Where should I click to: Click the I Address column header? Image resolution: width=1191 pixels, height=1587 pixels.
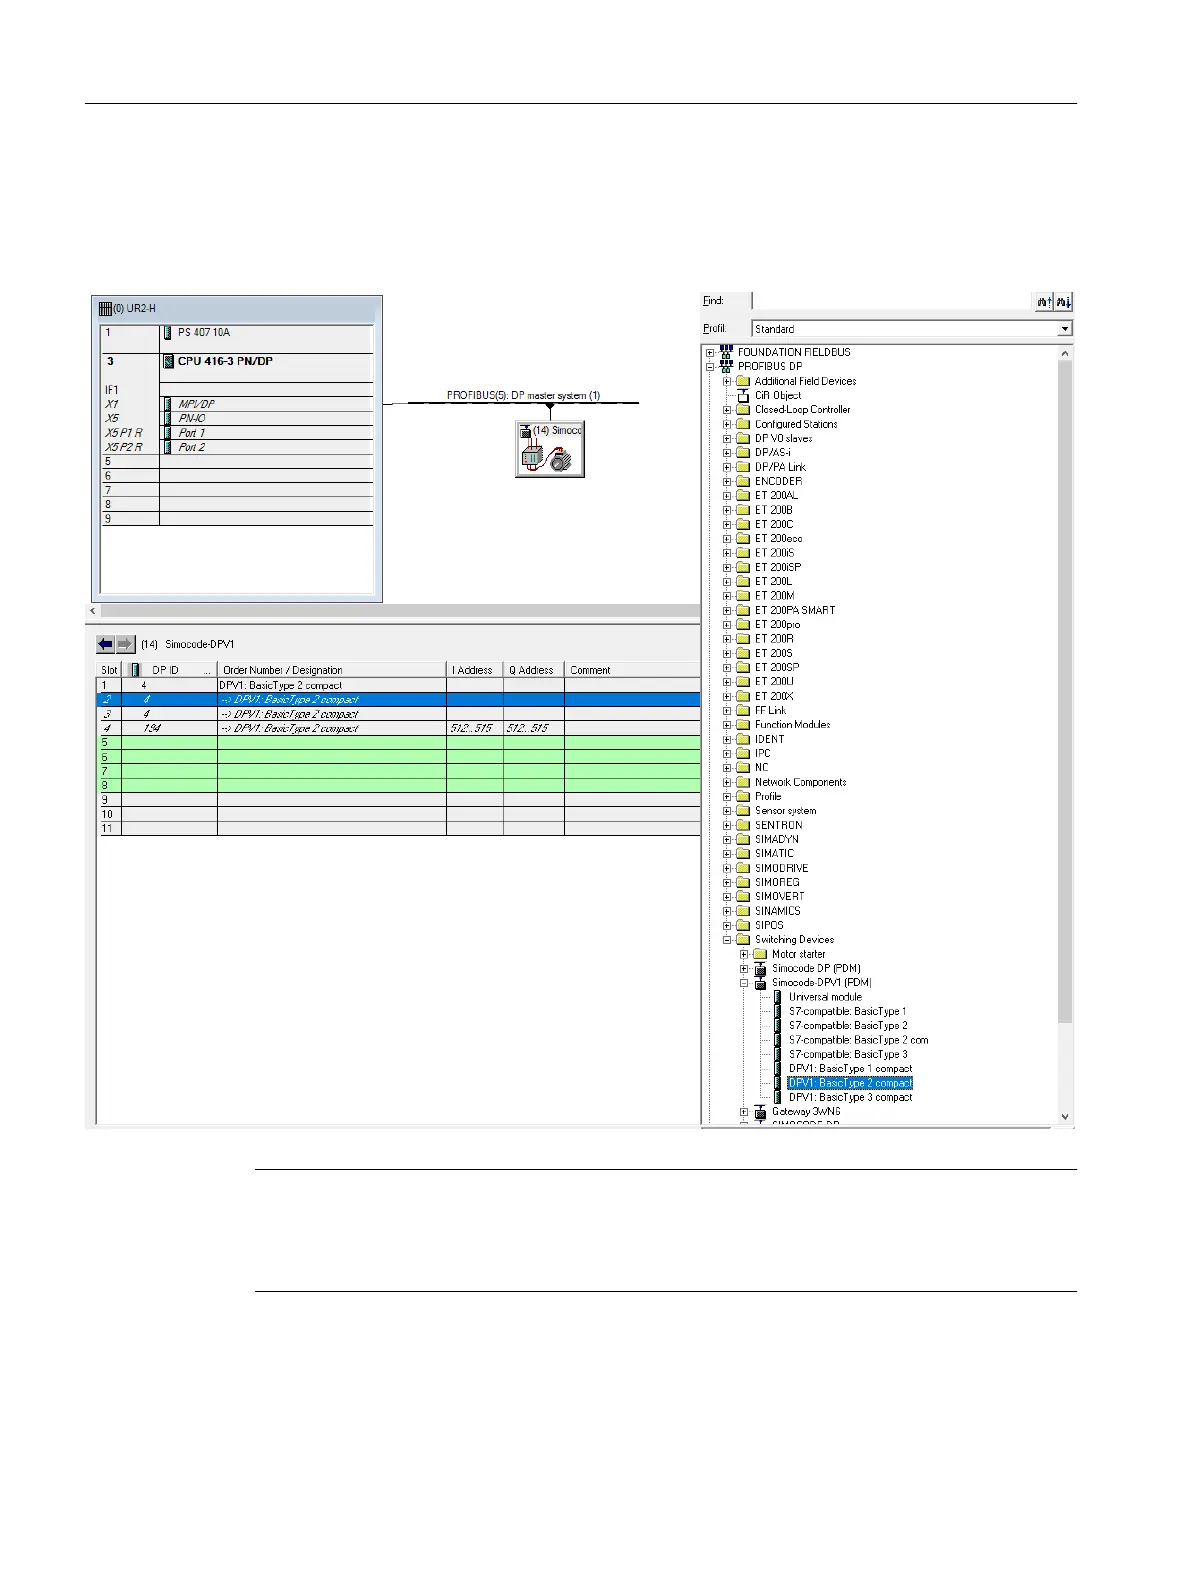475,670
